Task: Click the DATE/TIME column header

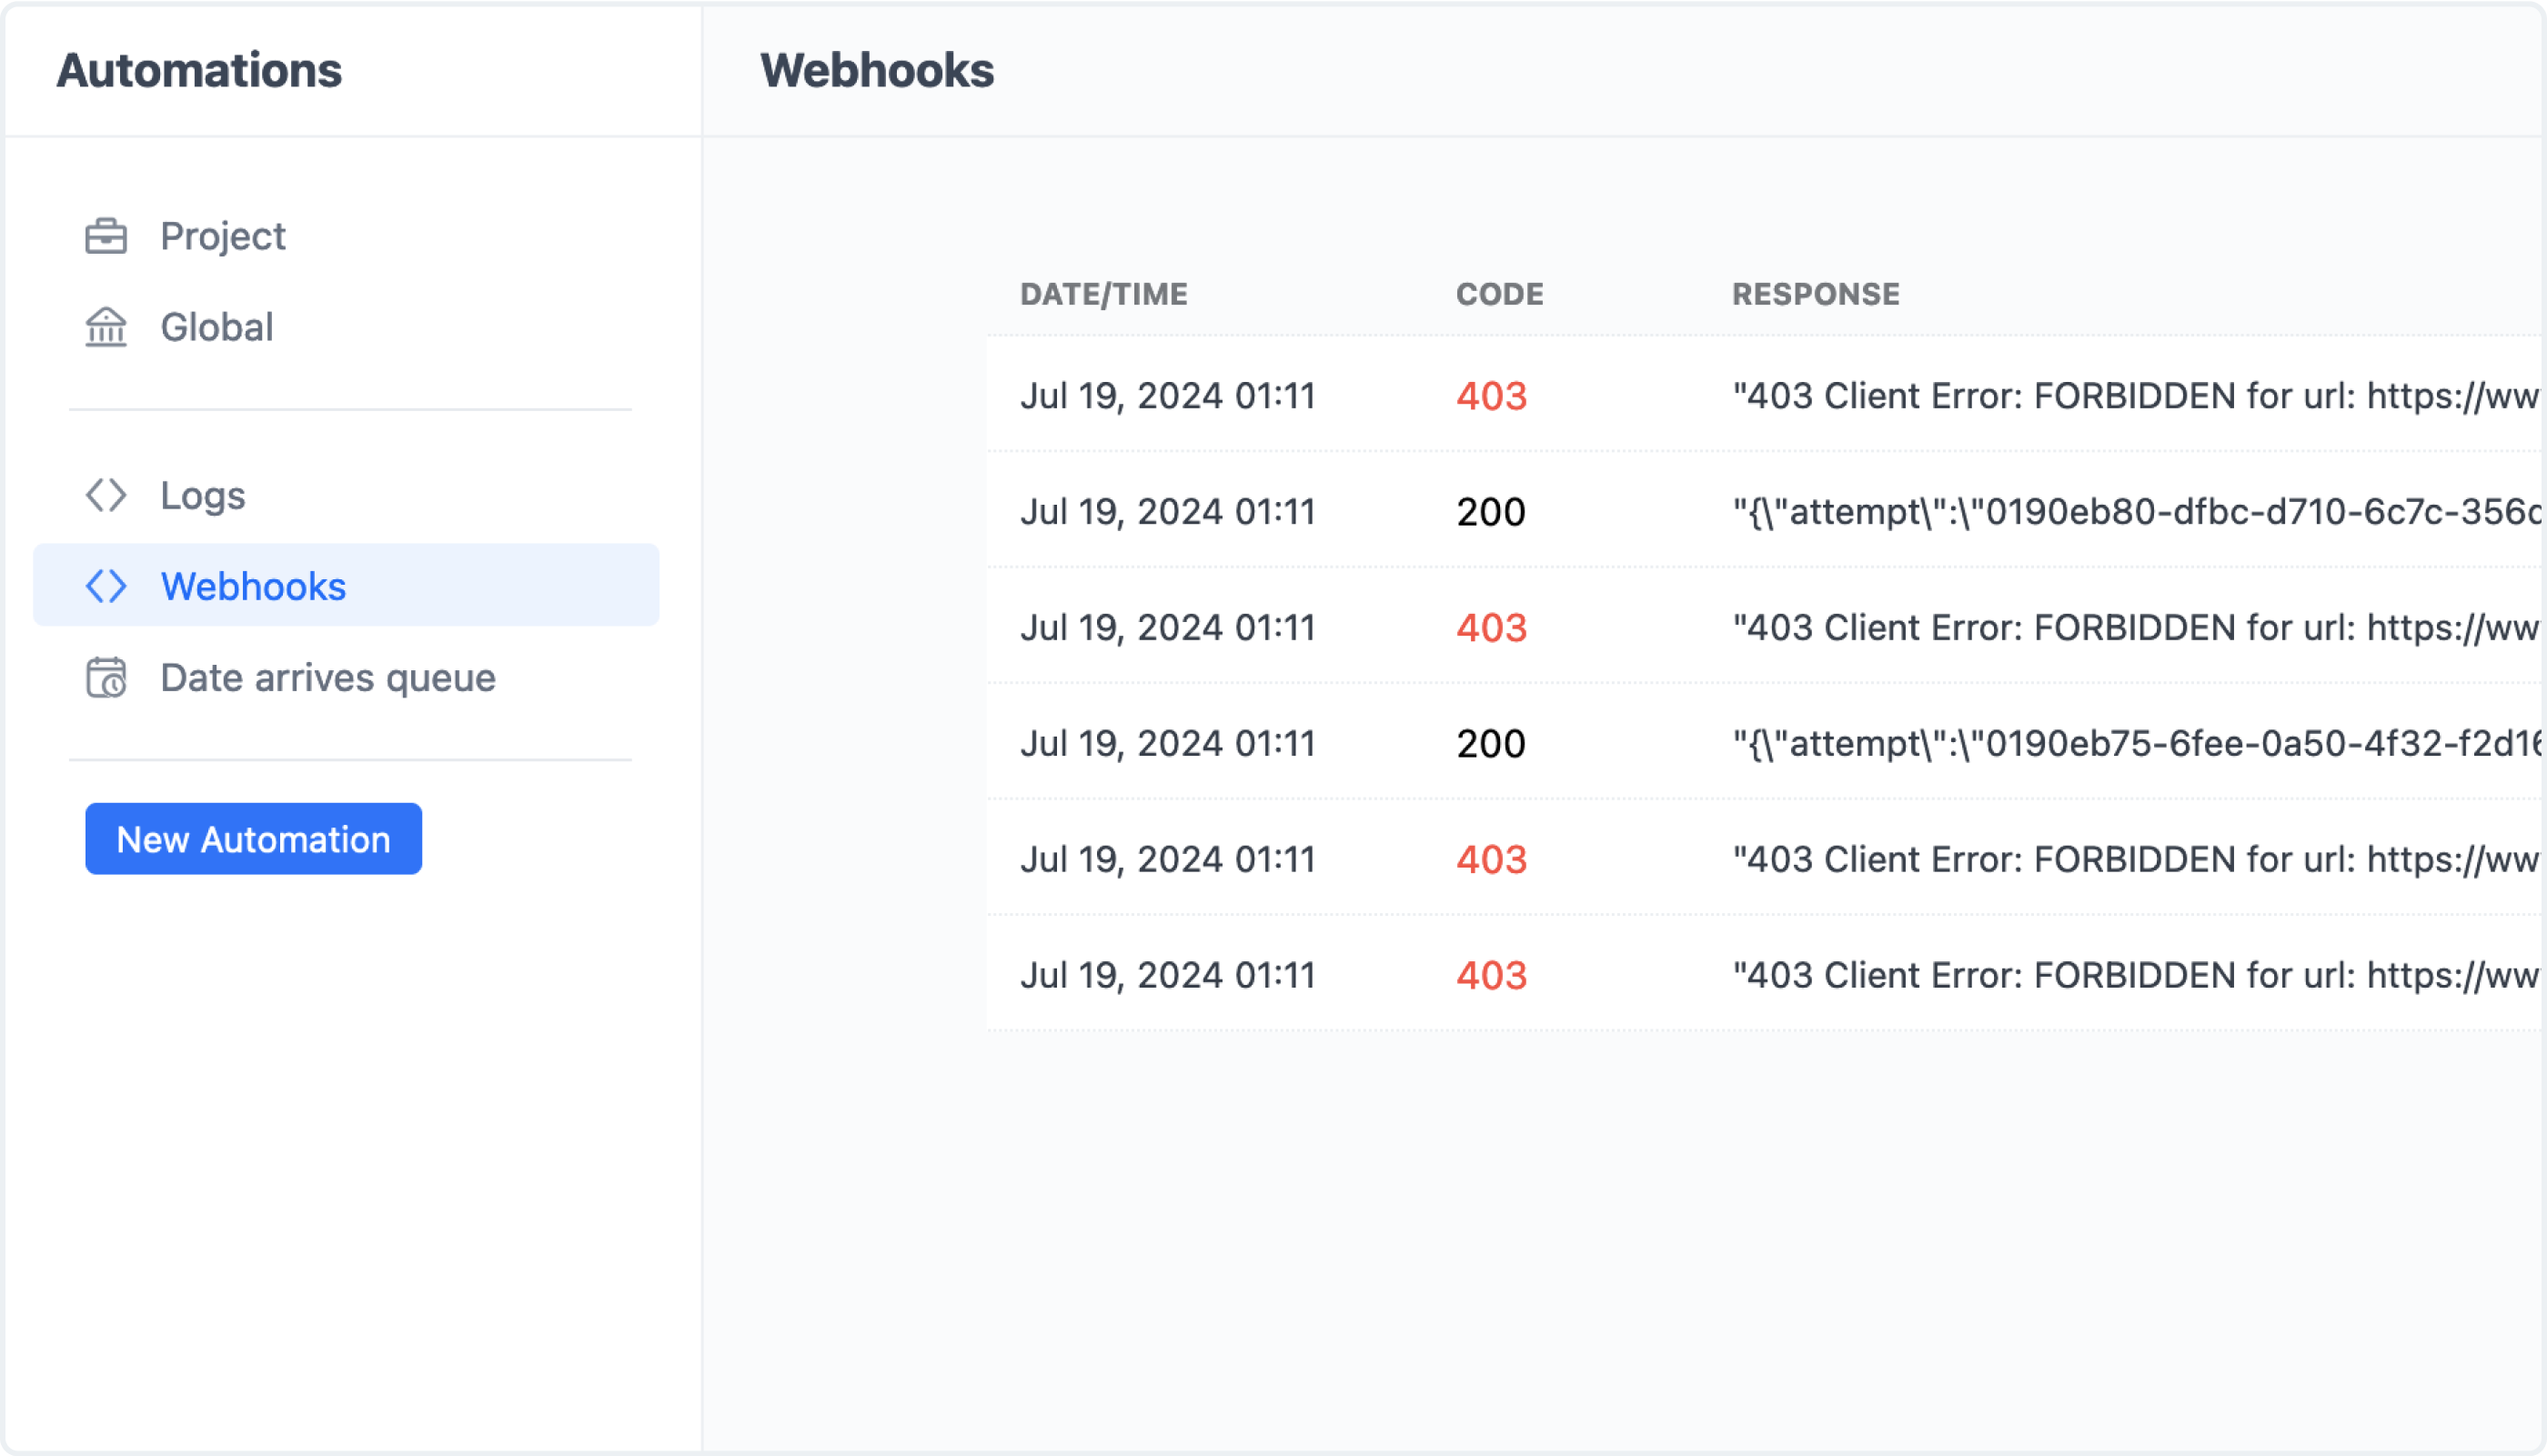Action: (1103, 294)
